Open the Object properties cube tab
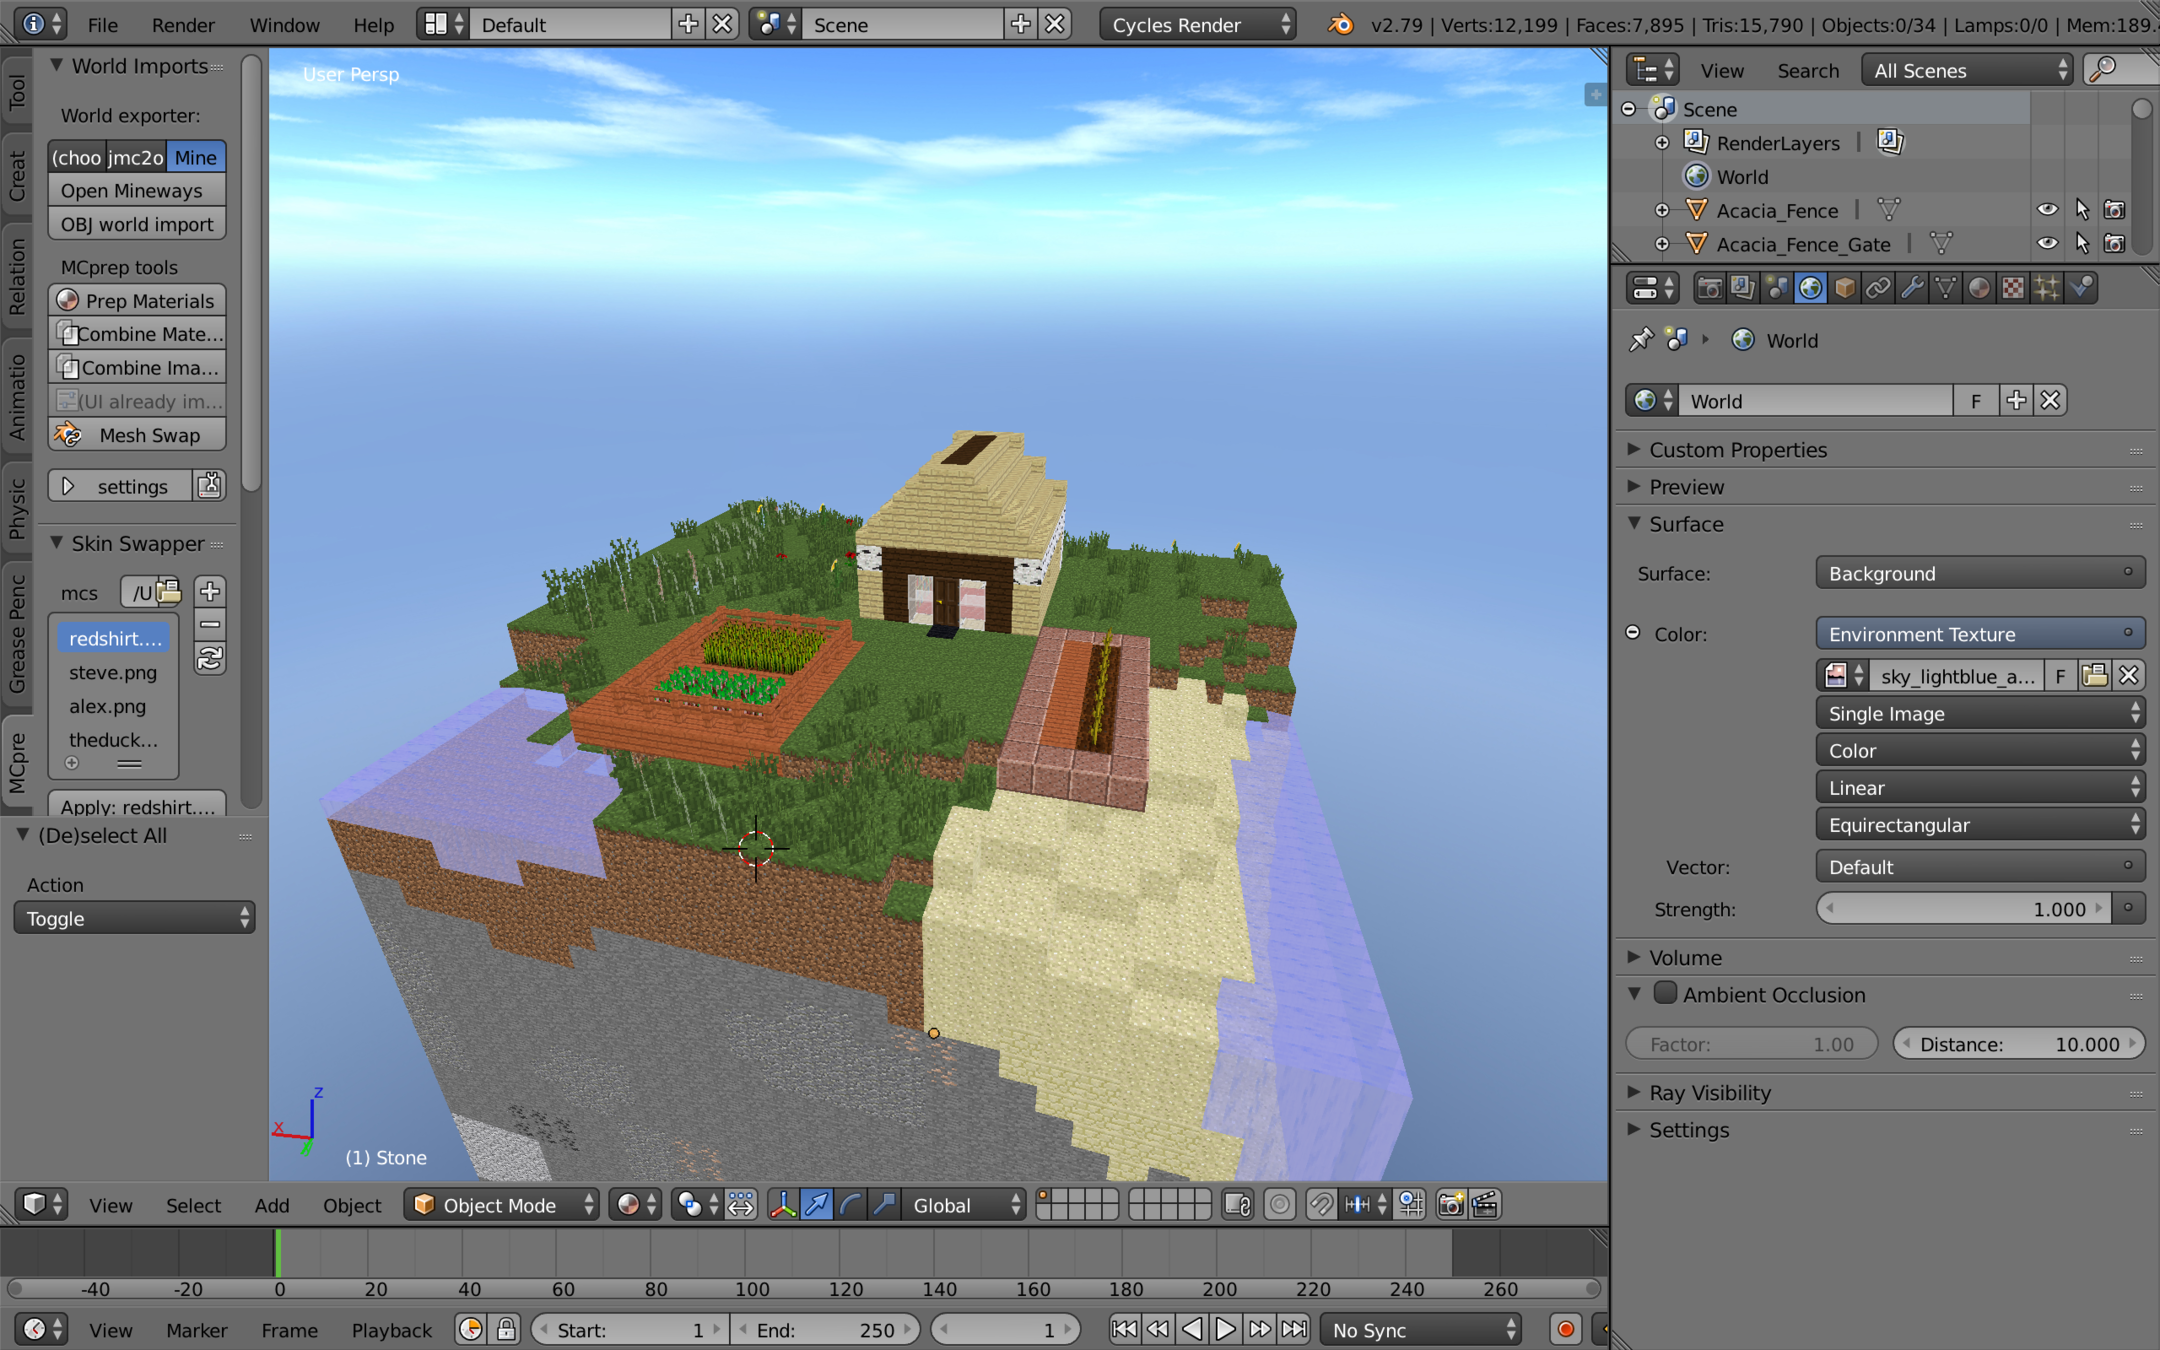This screenshot has width=2160, height=1350. click(1845, 289)
